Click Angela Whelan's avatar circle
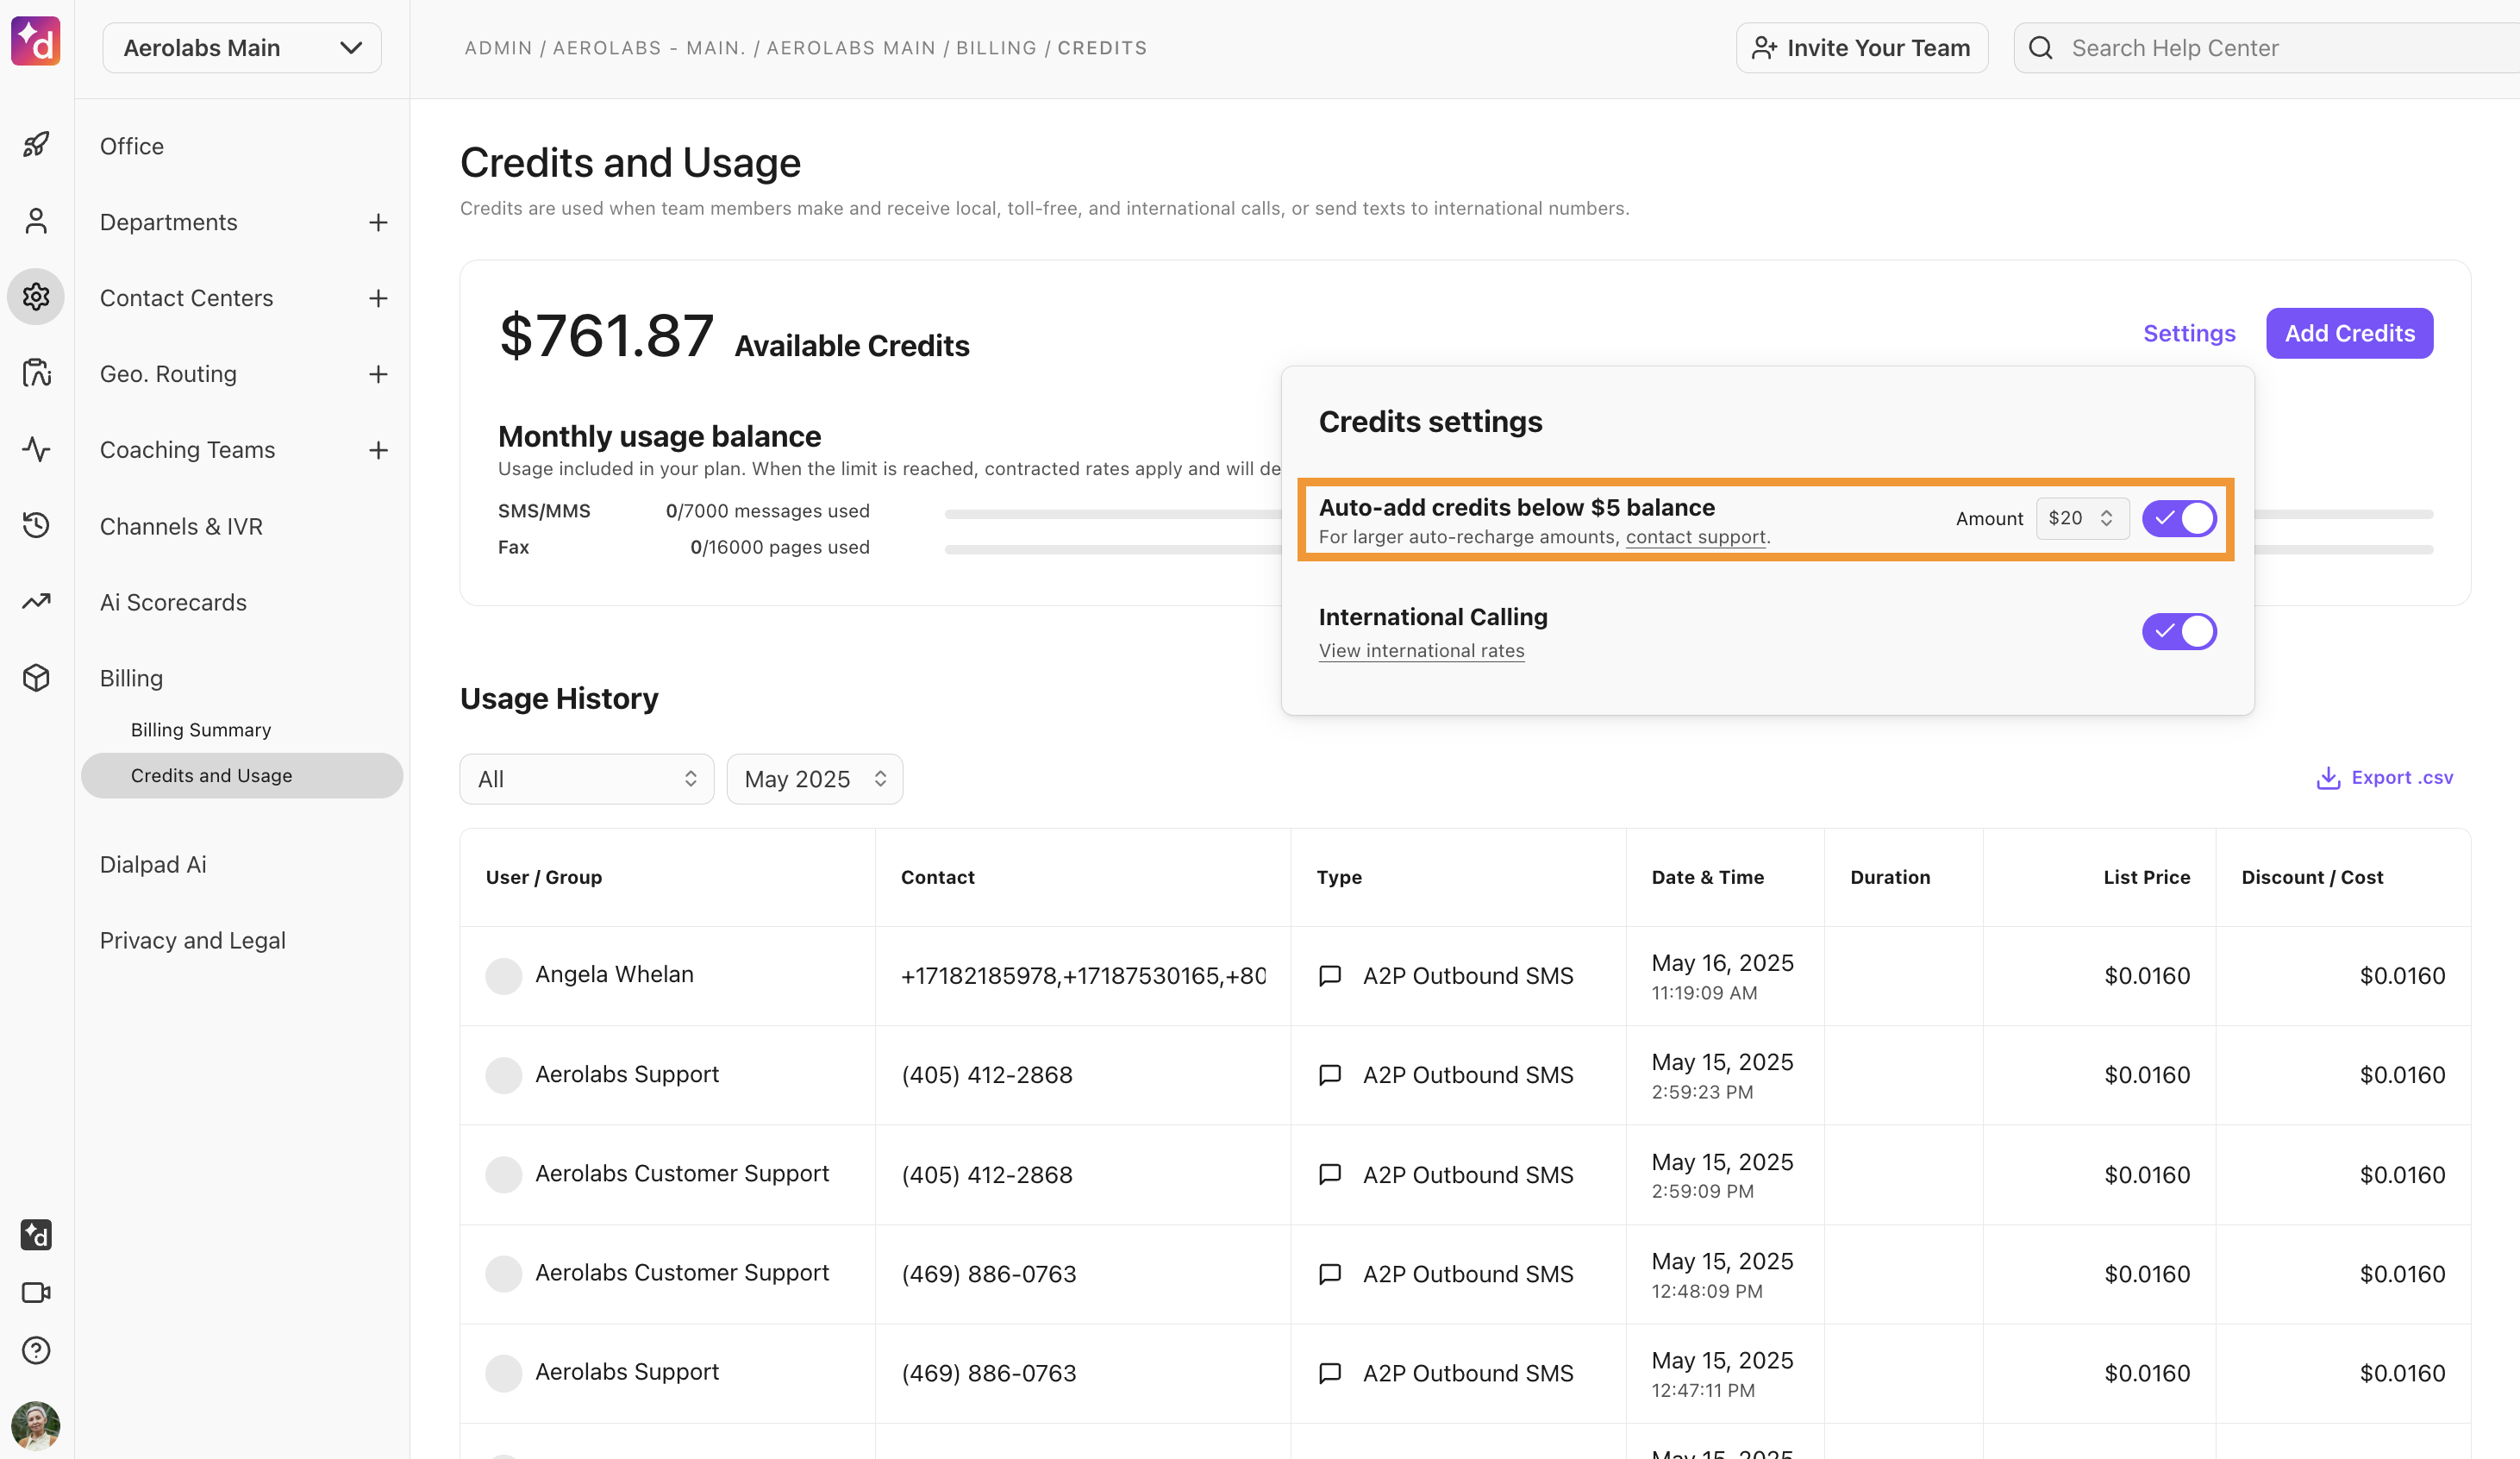2520x1459 pixels. (x=504, y=975)
